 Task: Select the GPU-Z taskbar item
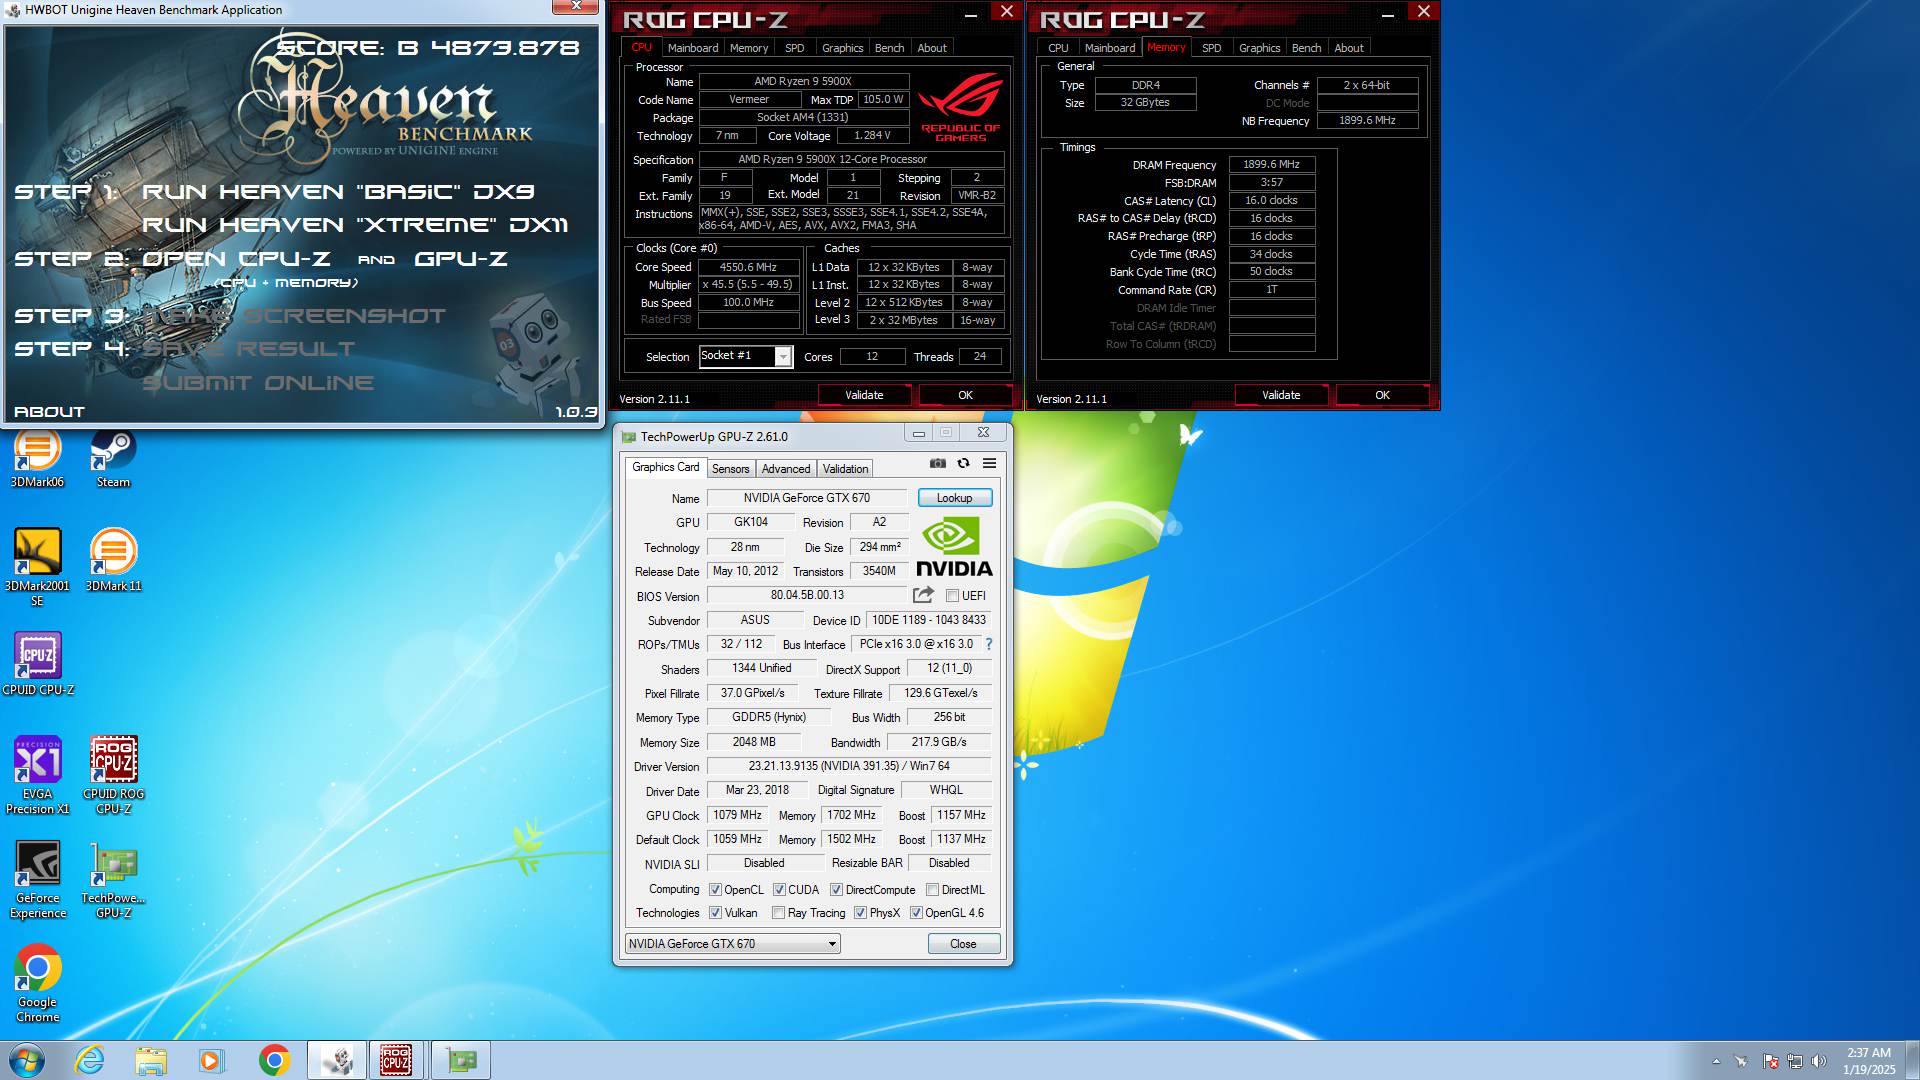click(x=461, y=1060)
